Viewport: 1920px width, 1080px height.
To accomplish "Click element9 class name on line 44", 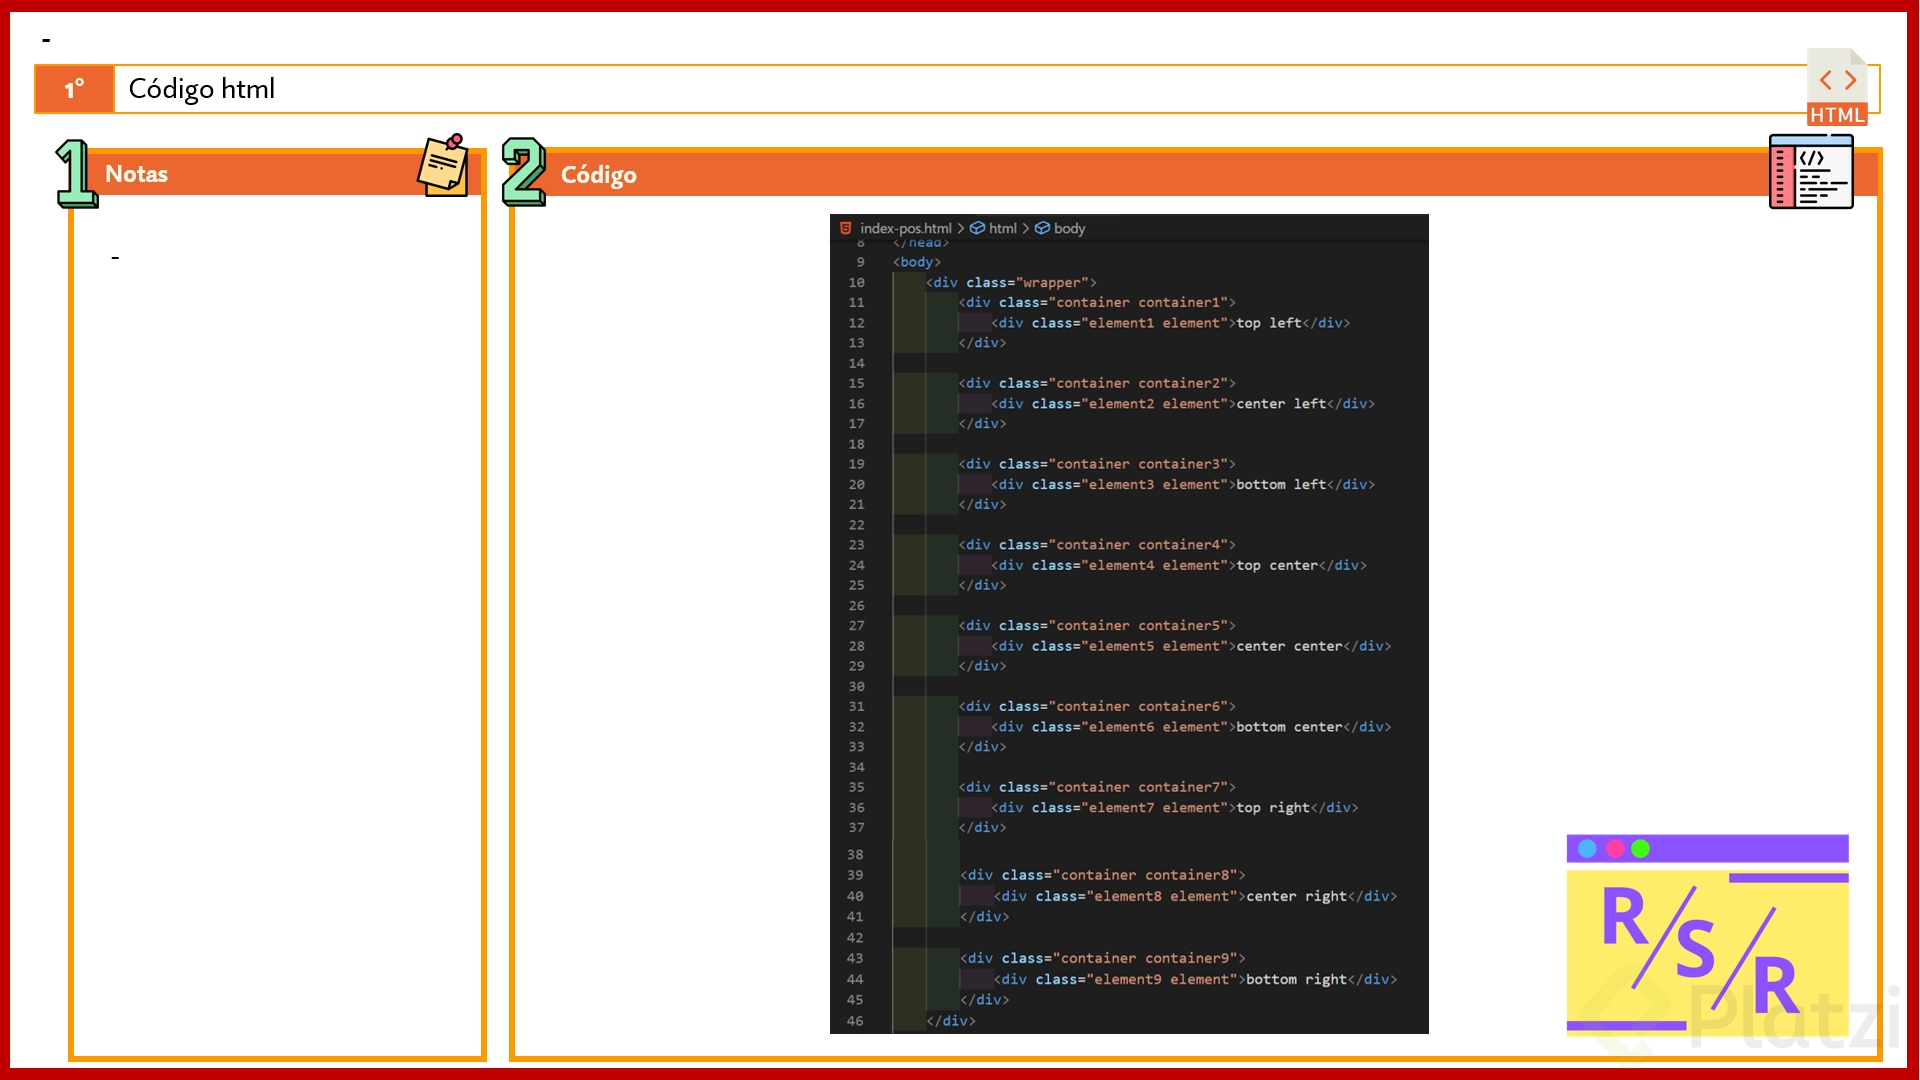I will click(x=1128, y=980).
